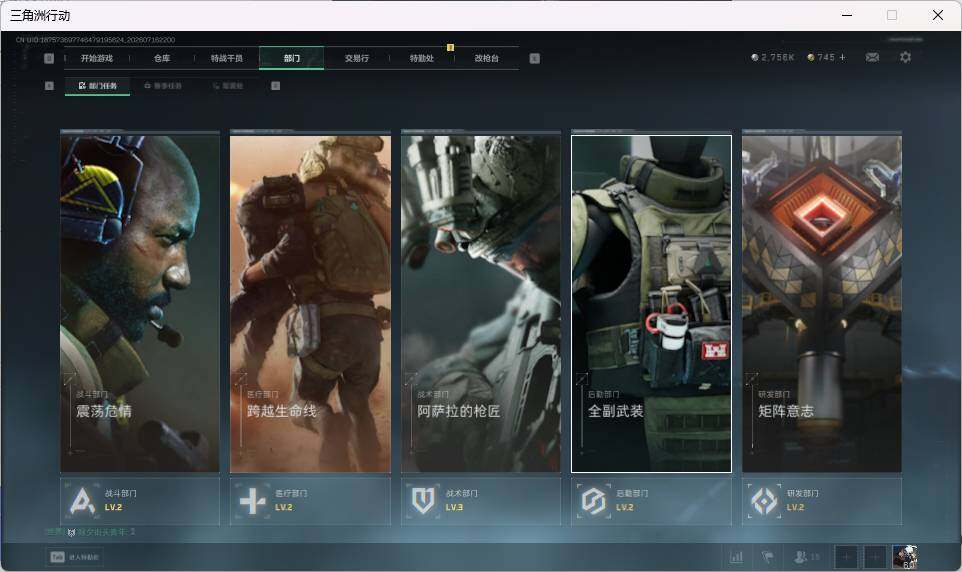This screenshot has width=962, height=572.
Task: Open the mail envelope icon
Action: tap(872, 57)
